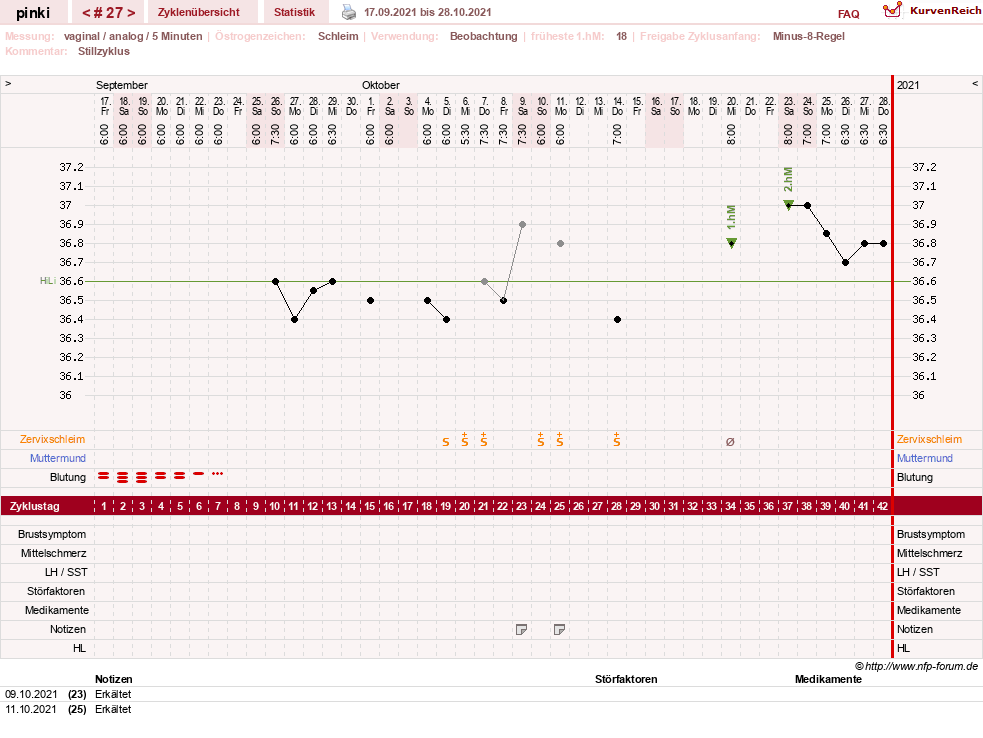Open the note icon on cycle day 25
This screenshot has height=738, width=983.
click(560, 630)
